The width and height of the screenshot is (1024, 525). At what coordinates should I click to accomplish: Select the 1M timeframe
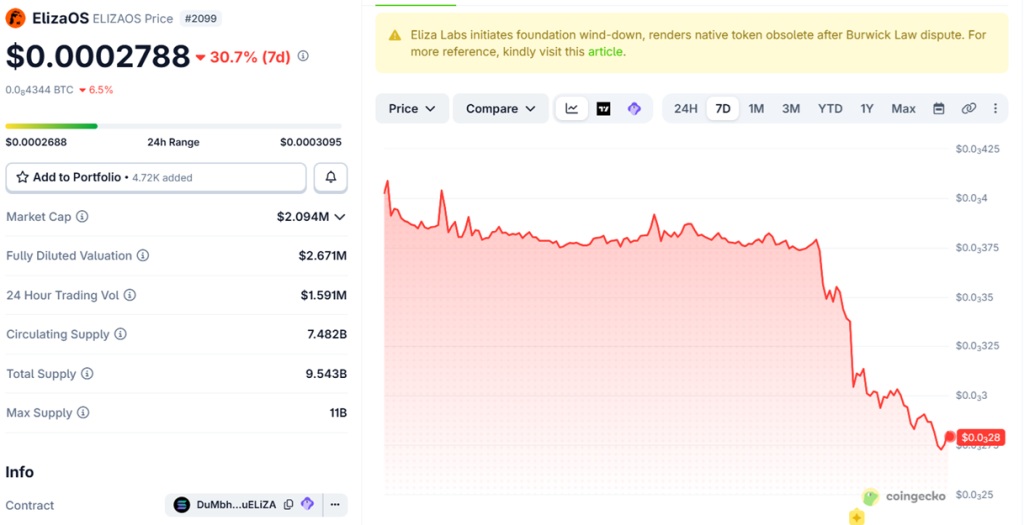point(756,108)
